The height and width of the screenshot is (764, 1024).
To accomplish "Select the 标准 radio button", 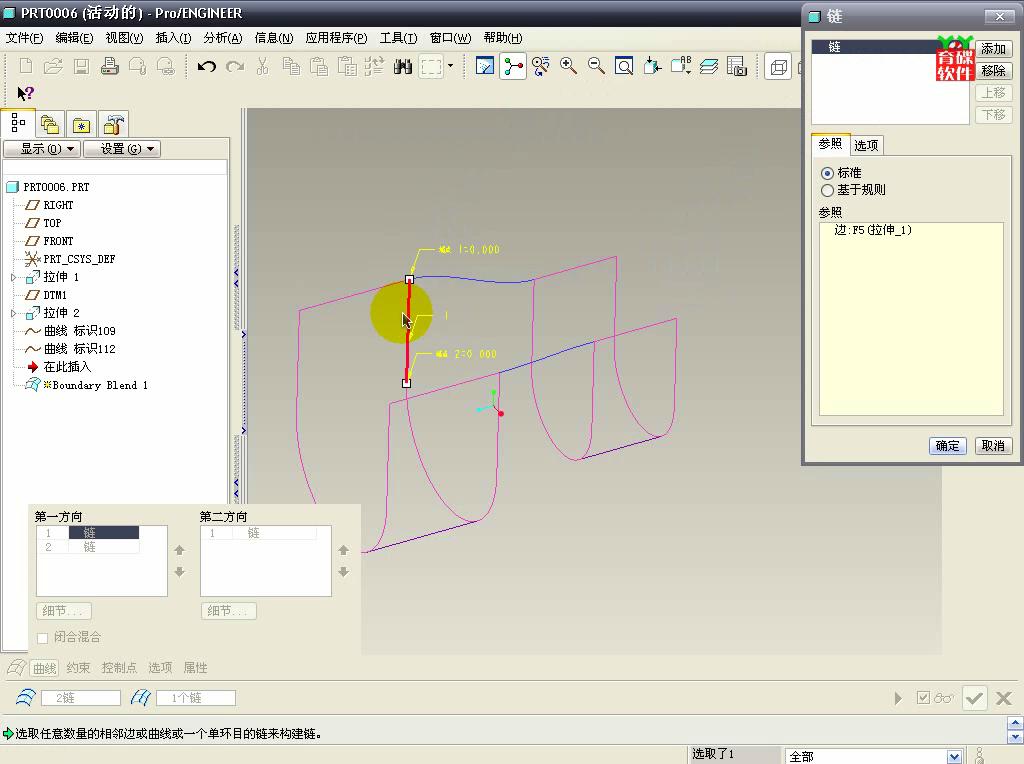I will (x=827, y=173).
